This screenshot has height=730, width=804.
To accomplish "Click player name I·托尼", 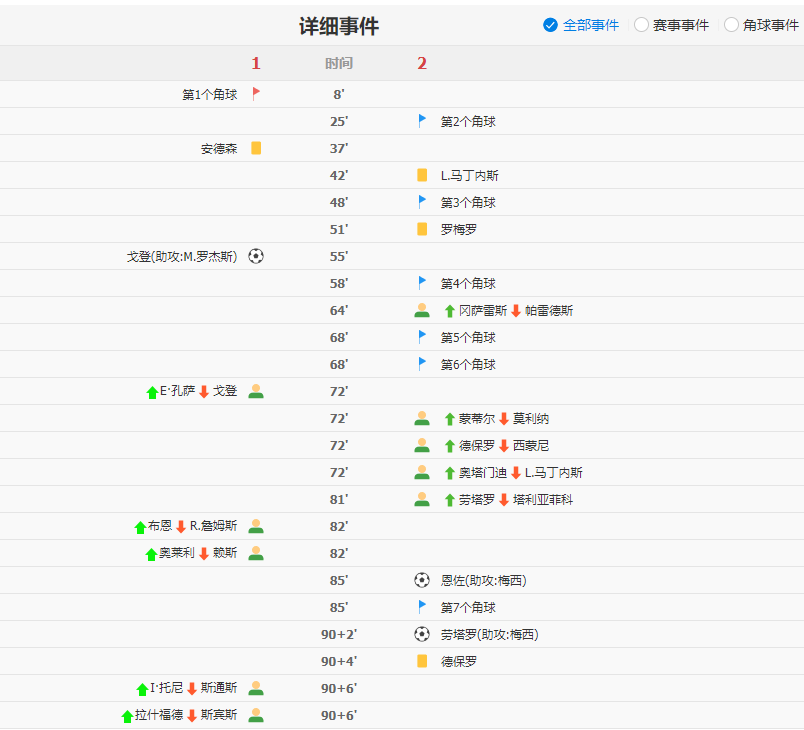I will click(x=166, y=688).
